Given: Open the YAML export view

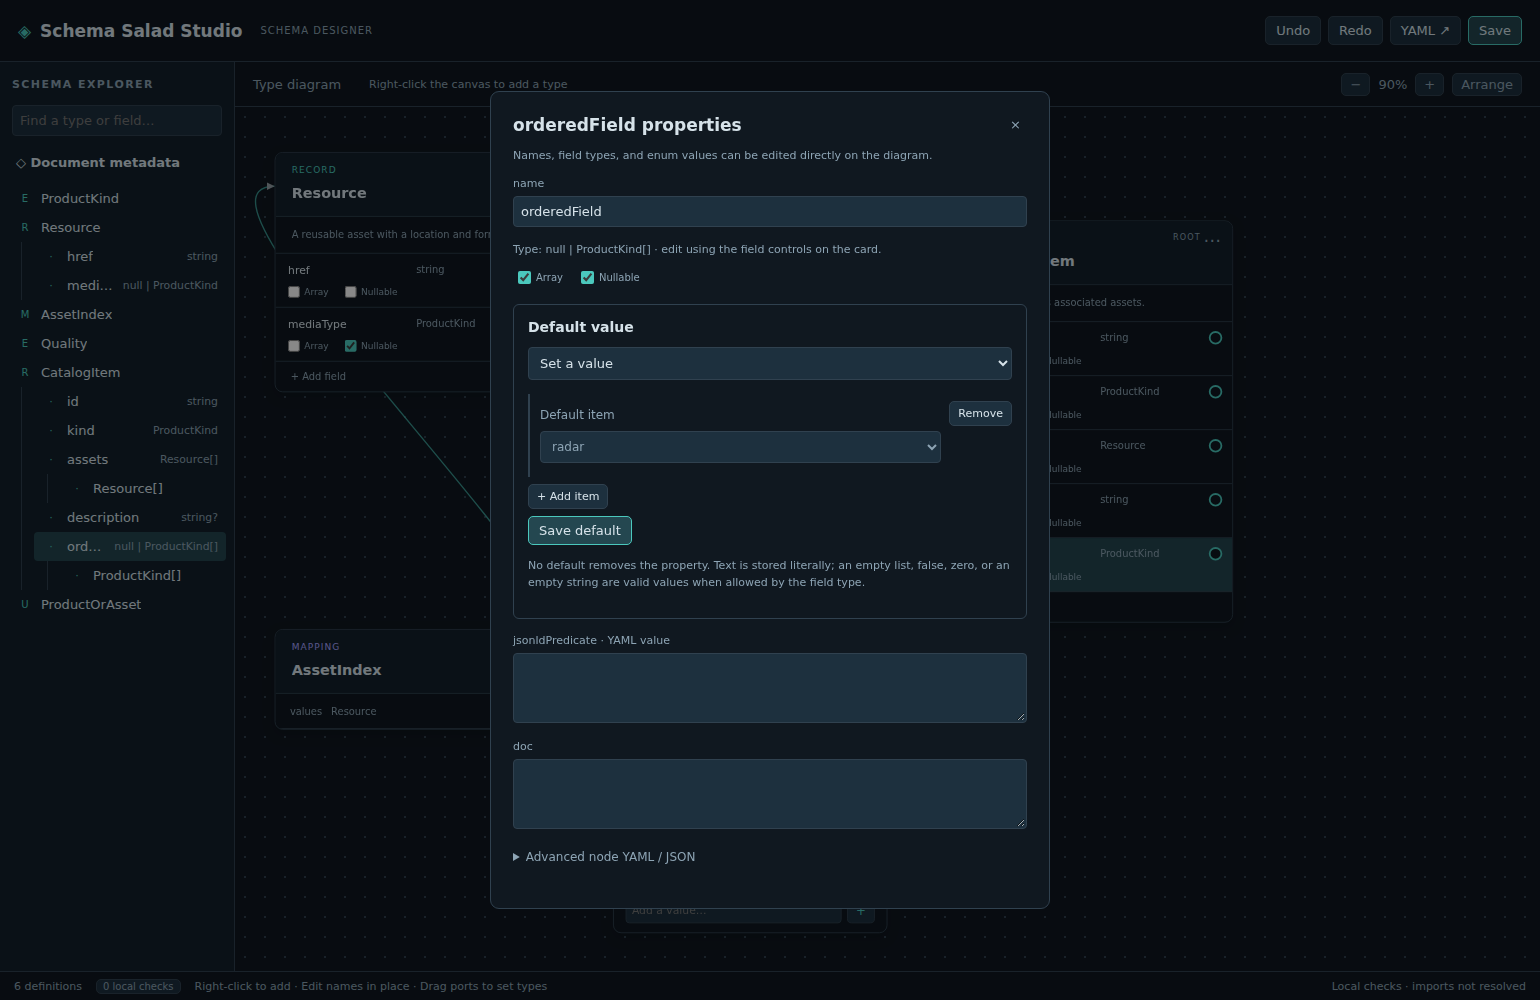Looking at the screenshot, I should coord(1425,31).
